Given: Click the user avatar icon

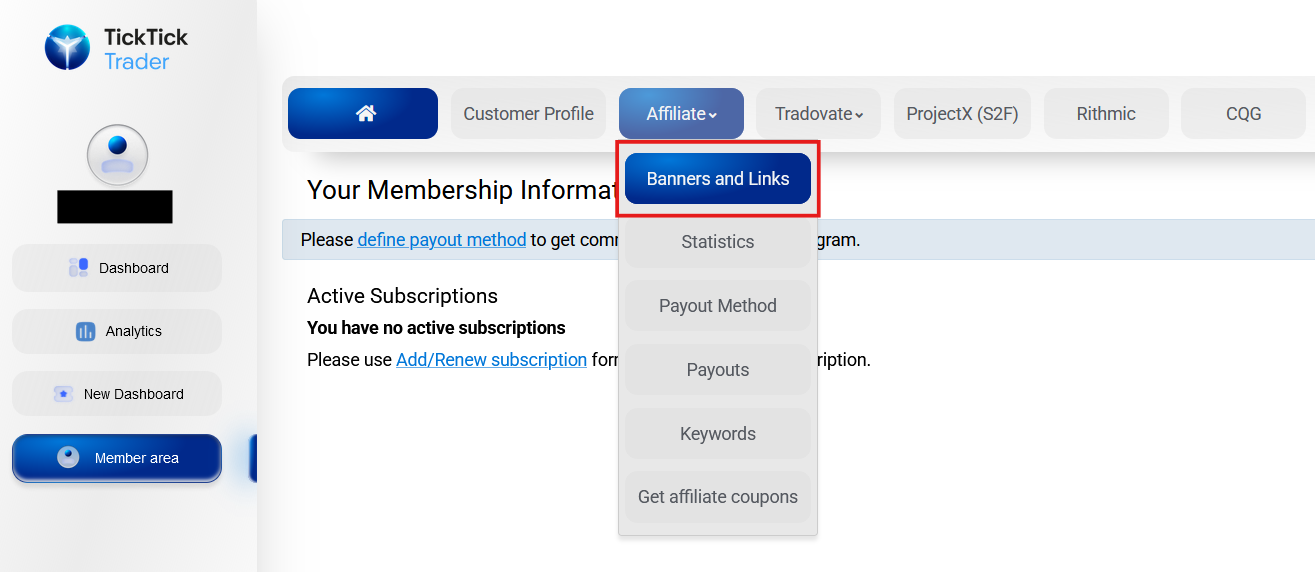Looking at the screenshot, I should coord(118,154).
